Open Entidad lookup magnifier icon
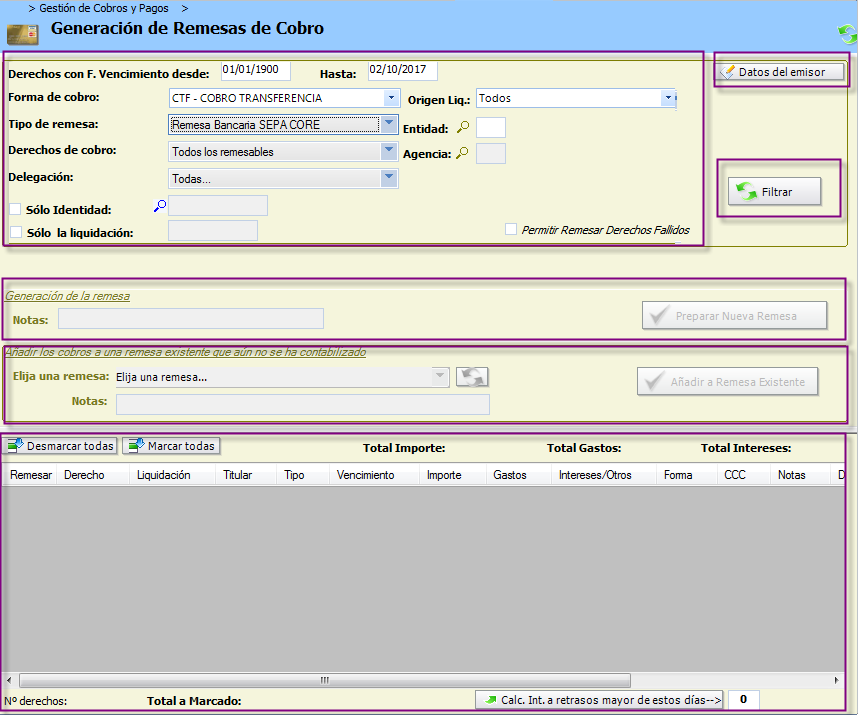The image size is (858, 715). pyautogui.click(x=463, y=127)
